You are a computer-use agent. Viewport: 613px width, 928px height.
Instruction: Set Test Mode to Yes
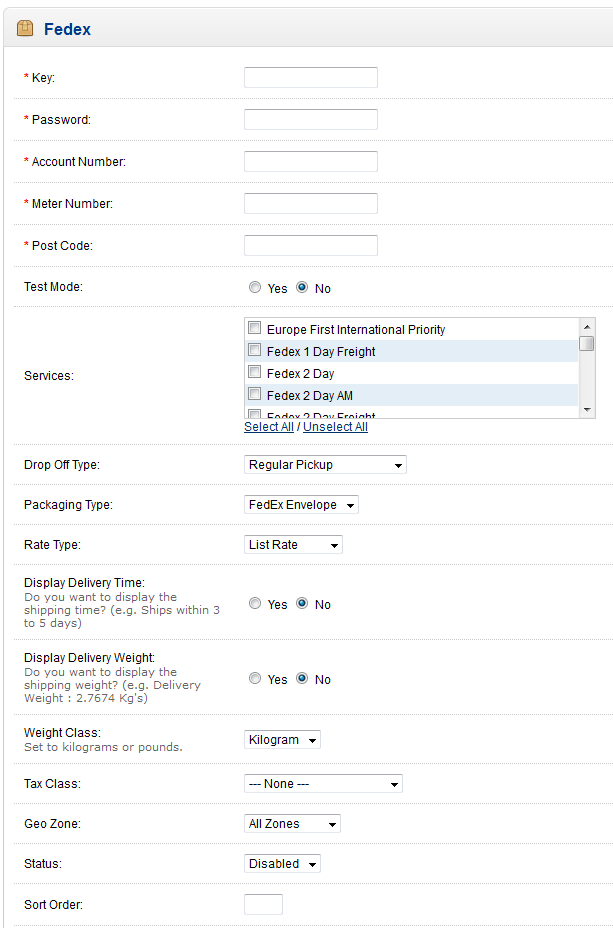click(x=255, y=288)
